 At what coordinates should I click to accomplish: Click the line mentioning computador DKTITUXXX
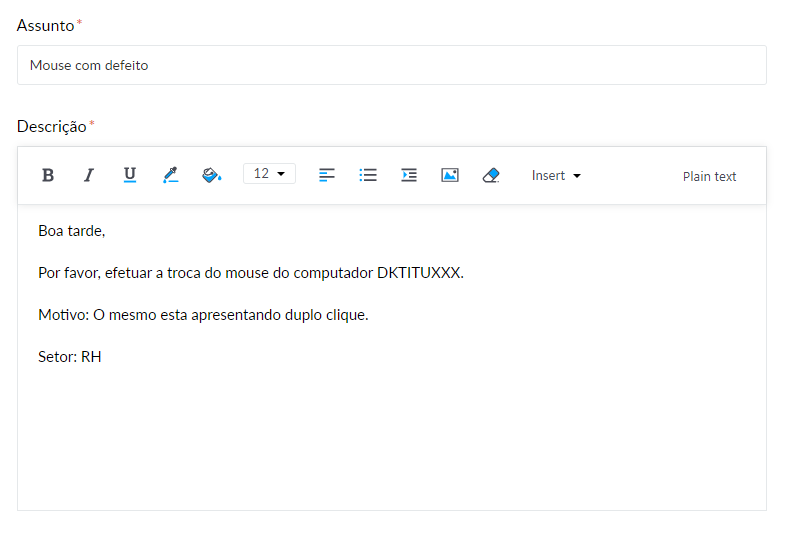click(251, 273)
